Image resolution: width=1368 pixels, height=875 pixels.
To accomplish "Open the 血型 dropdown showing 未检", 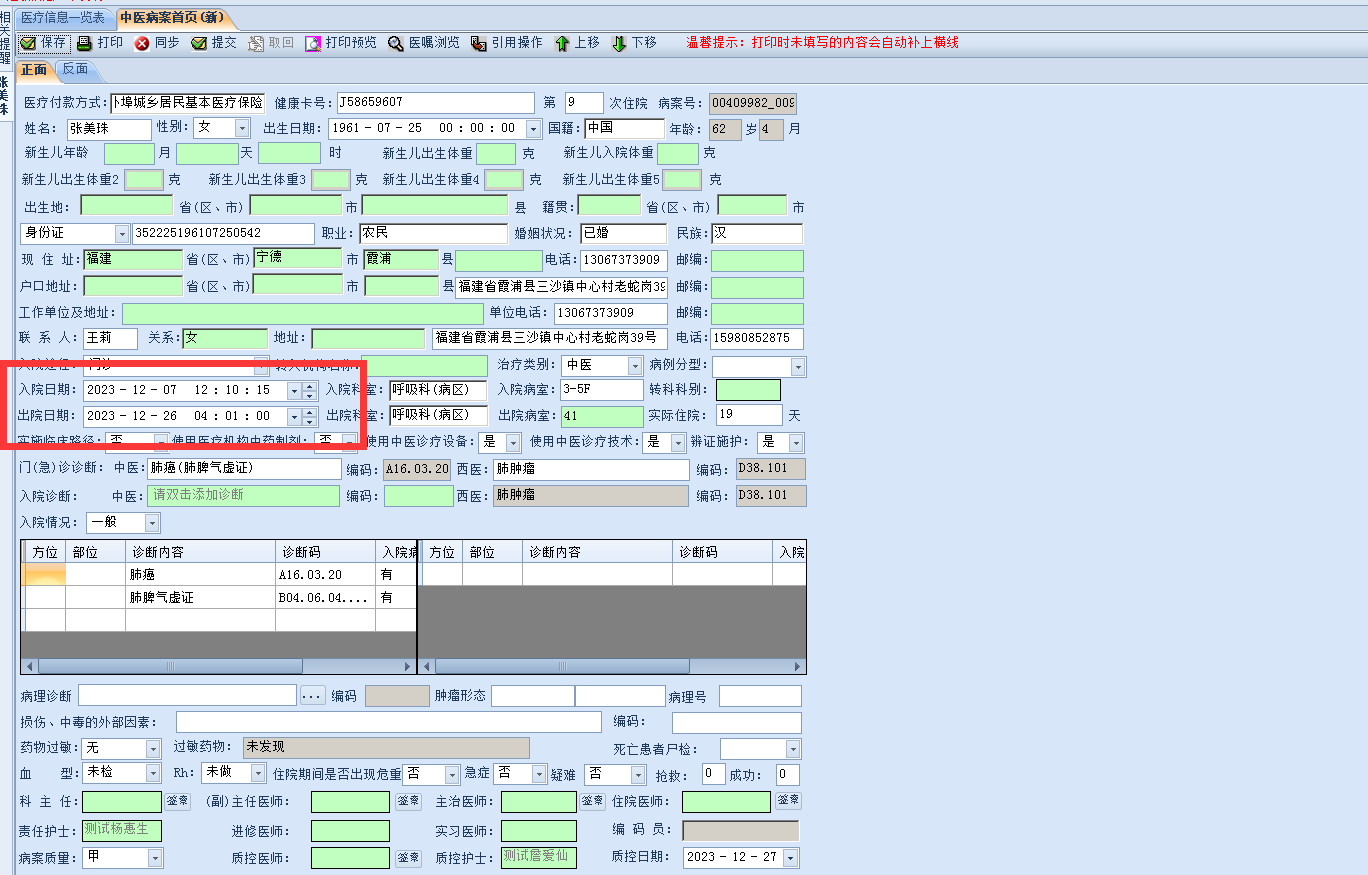I will coord(153,773).
